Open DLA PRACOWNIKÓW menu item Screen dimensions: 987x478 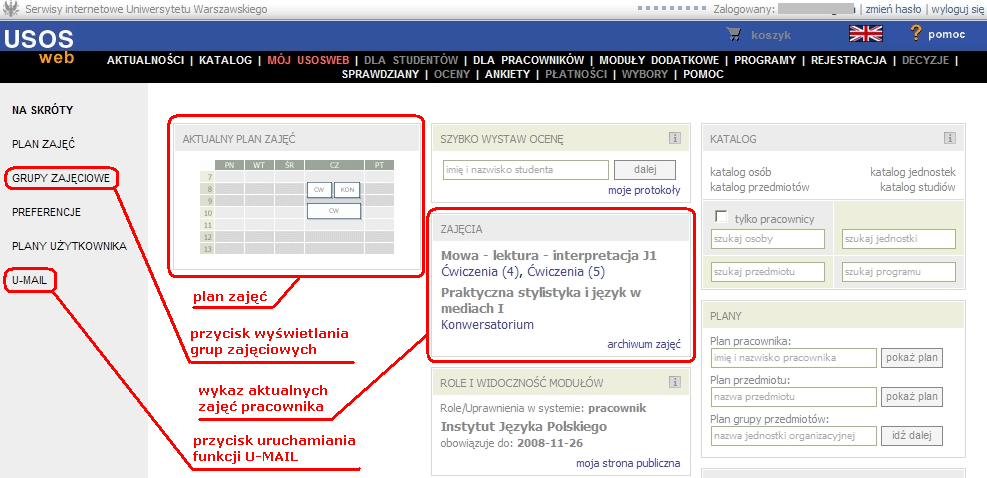click(x=529, y=60)
